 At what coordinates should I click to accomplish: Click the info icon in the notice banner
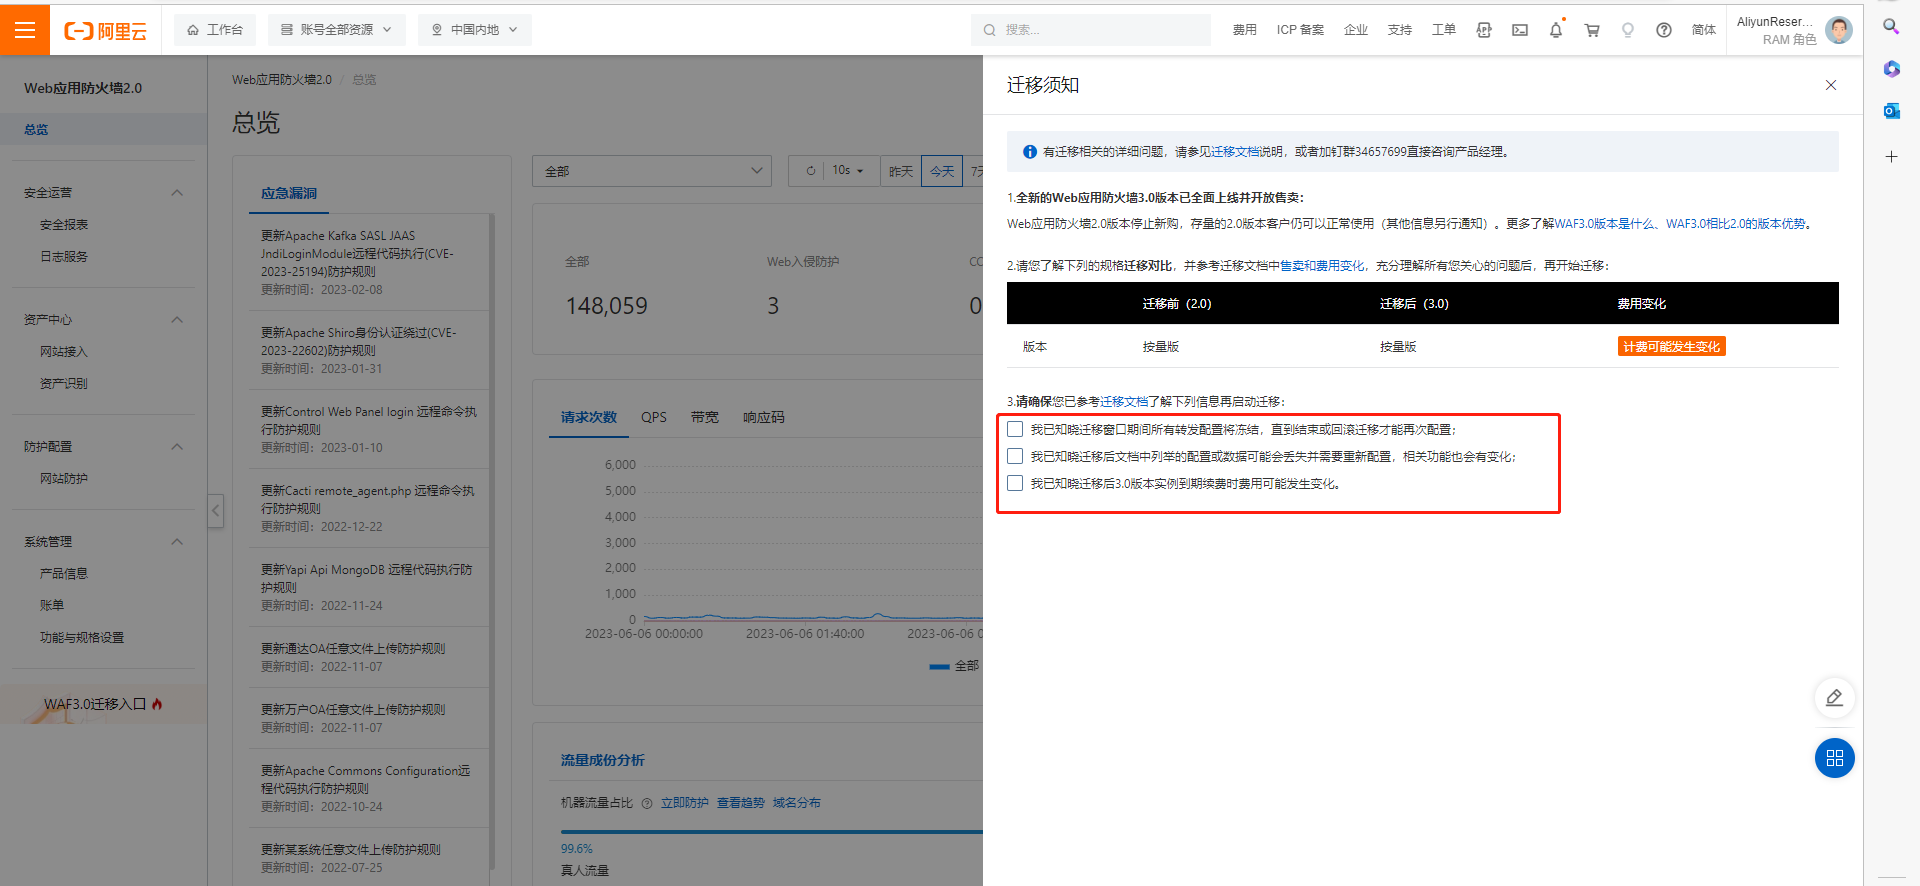[x=1029, y=152]
